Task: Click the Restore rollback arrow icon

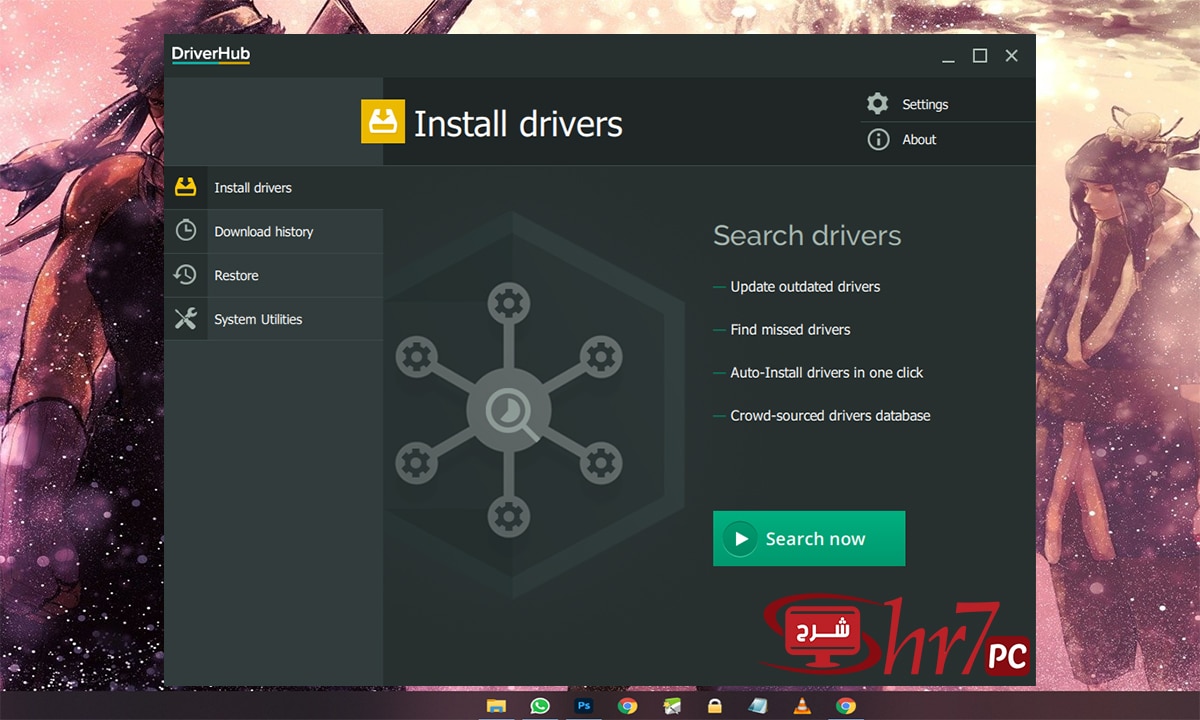Action: point(186,275)
